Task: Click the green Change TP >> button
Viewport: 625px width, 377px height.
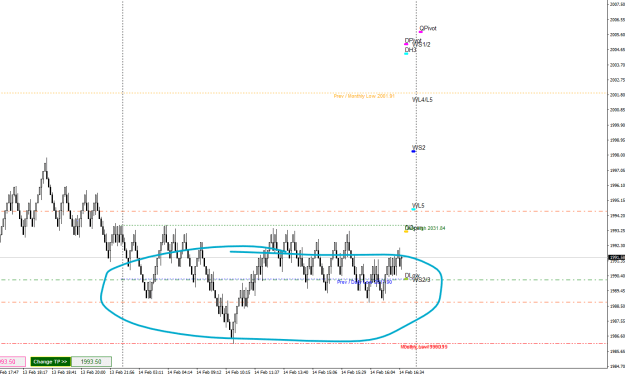Action: 51,362
